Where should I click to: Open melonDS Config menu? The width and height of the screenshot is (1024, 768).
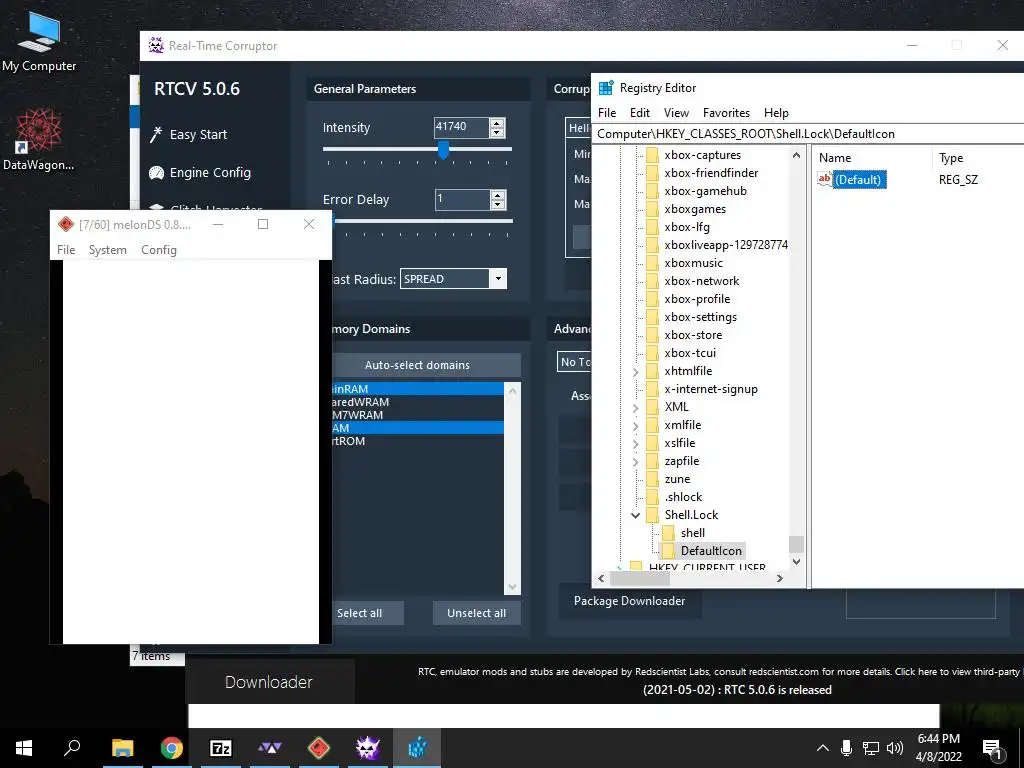(159, 249)
